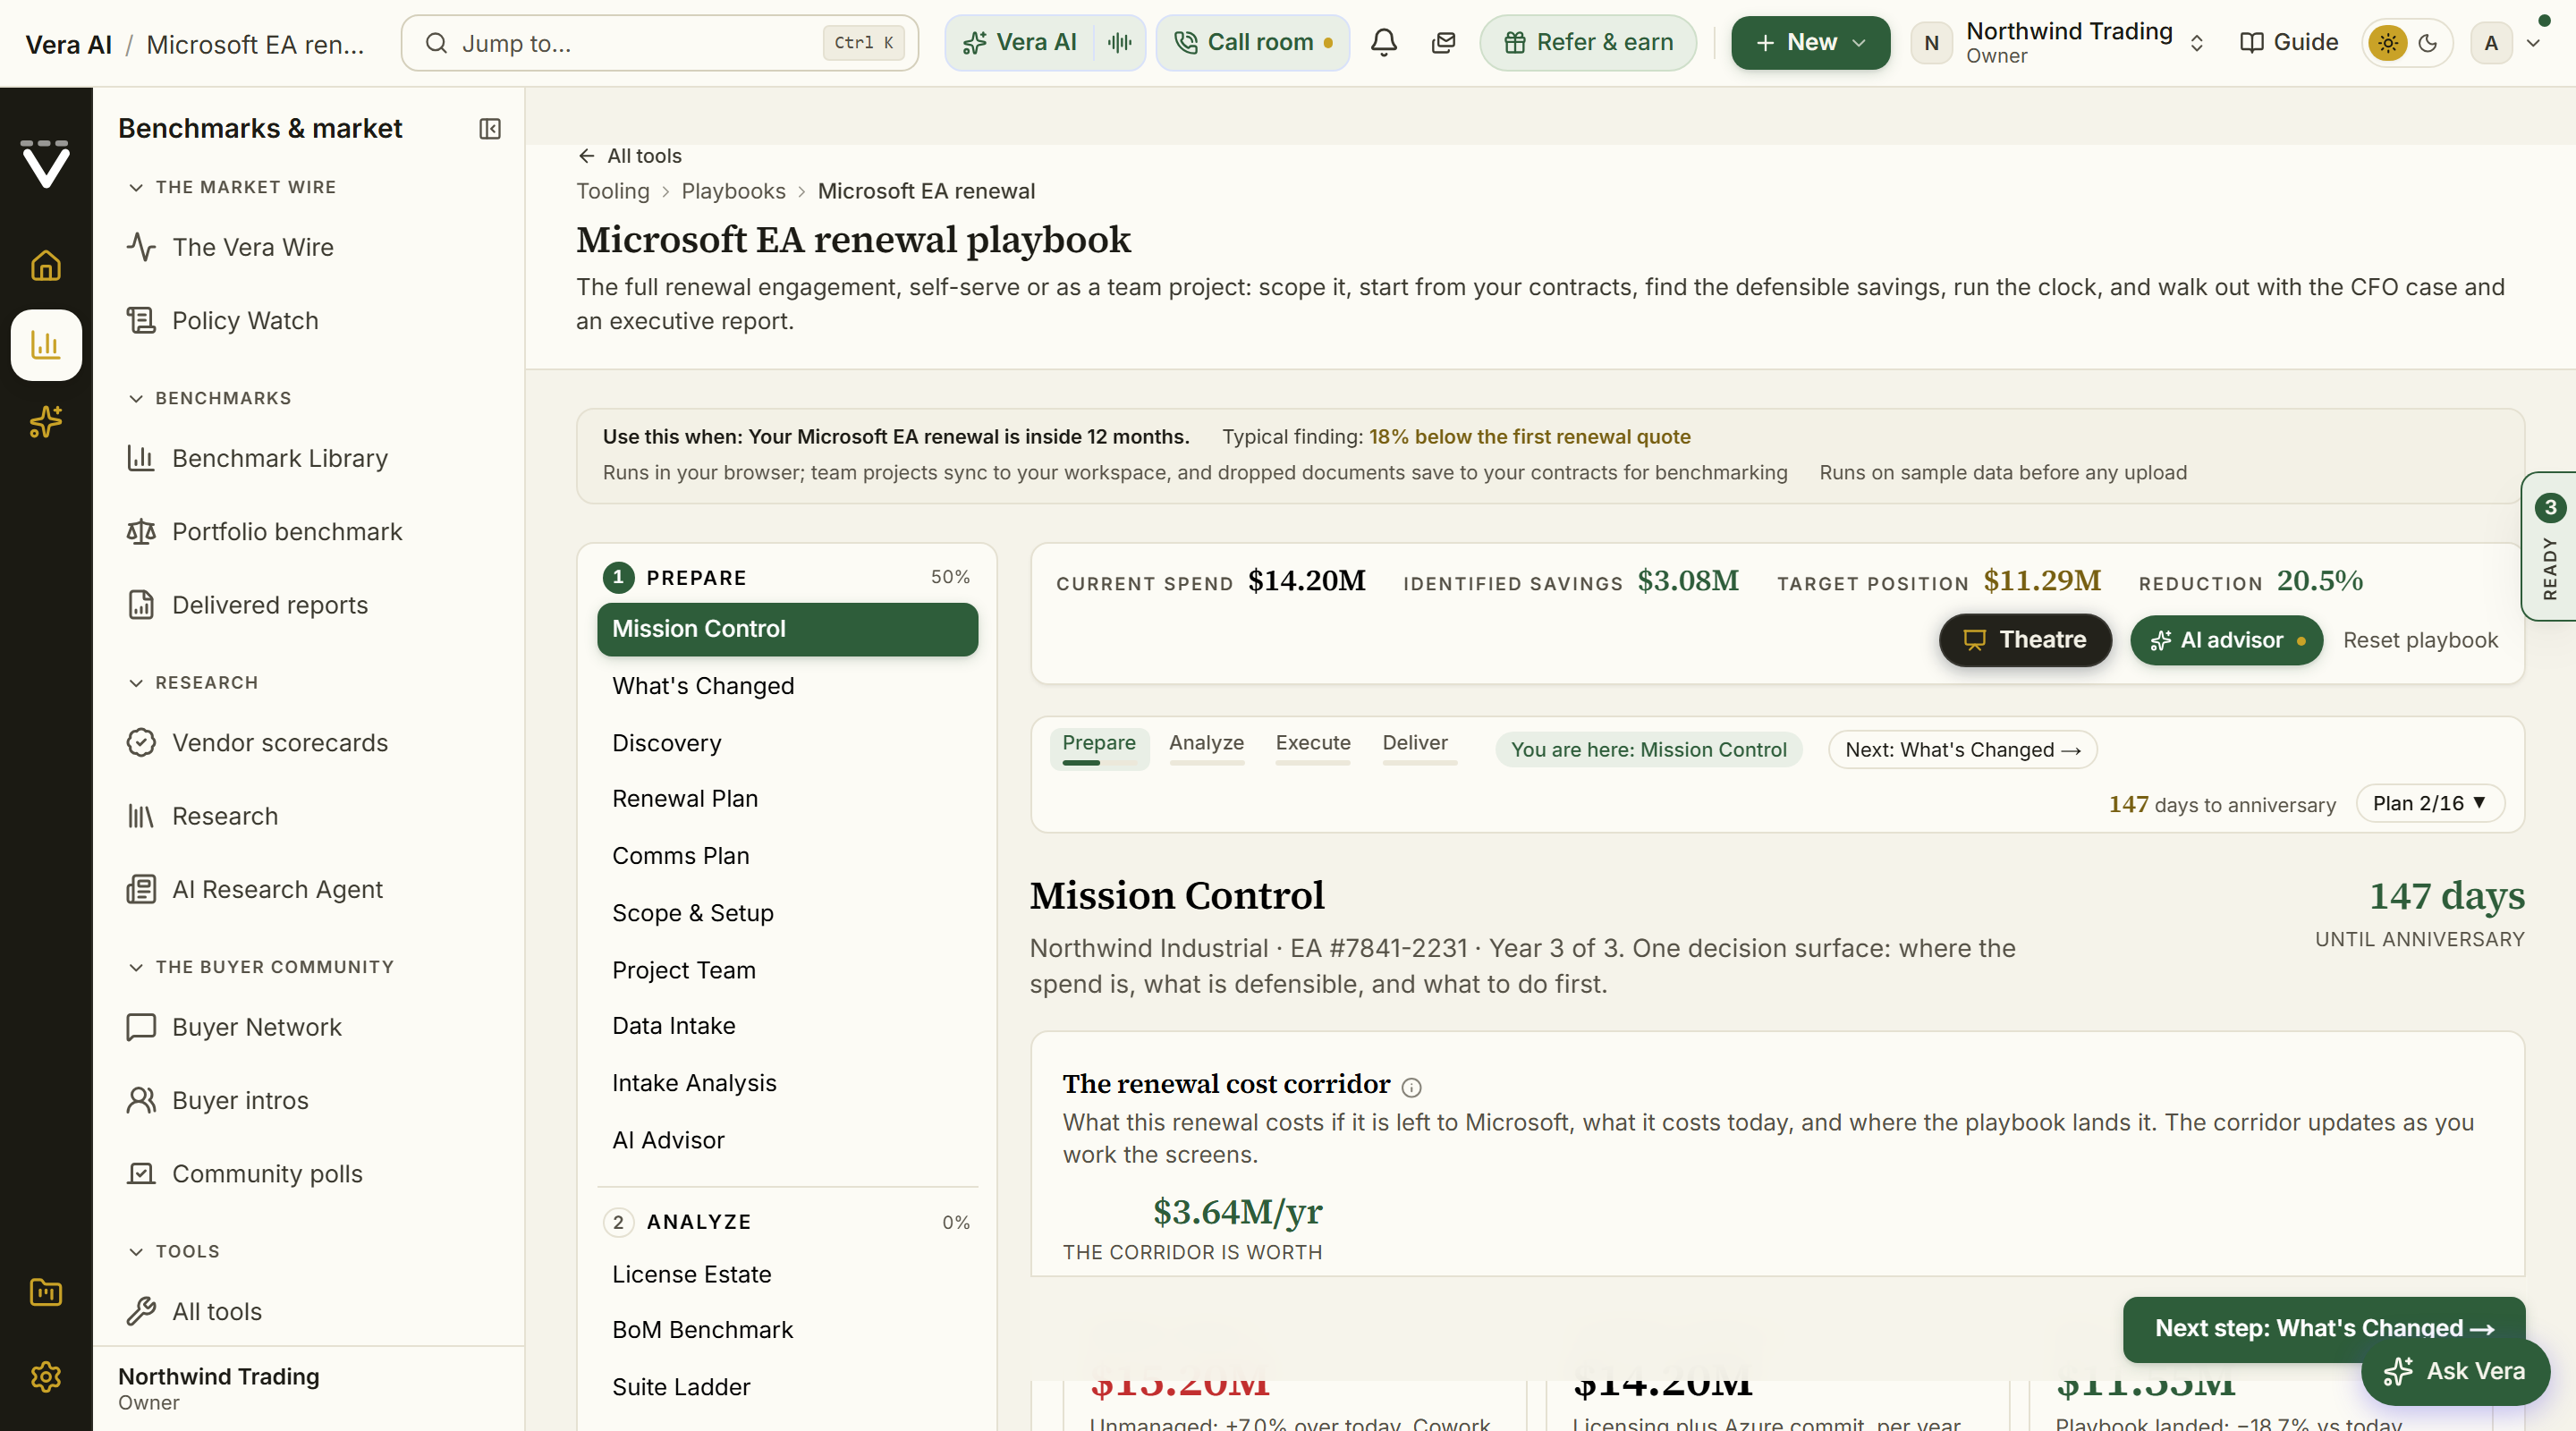The image size is (2576, 1431).
Task: Open Benchmark Library
Action: click(309, 458)
